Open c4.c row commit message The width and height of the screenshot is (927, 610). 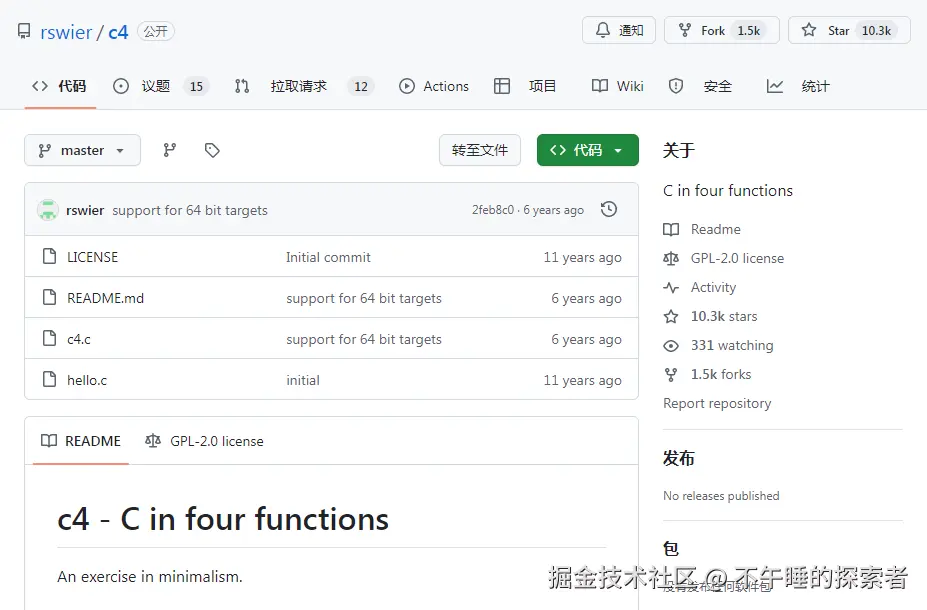pos(364,339)
